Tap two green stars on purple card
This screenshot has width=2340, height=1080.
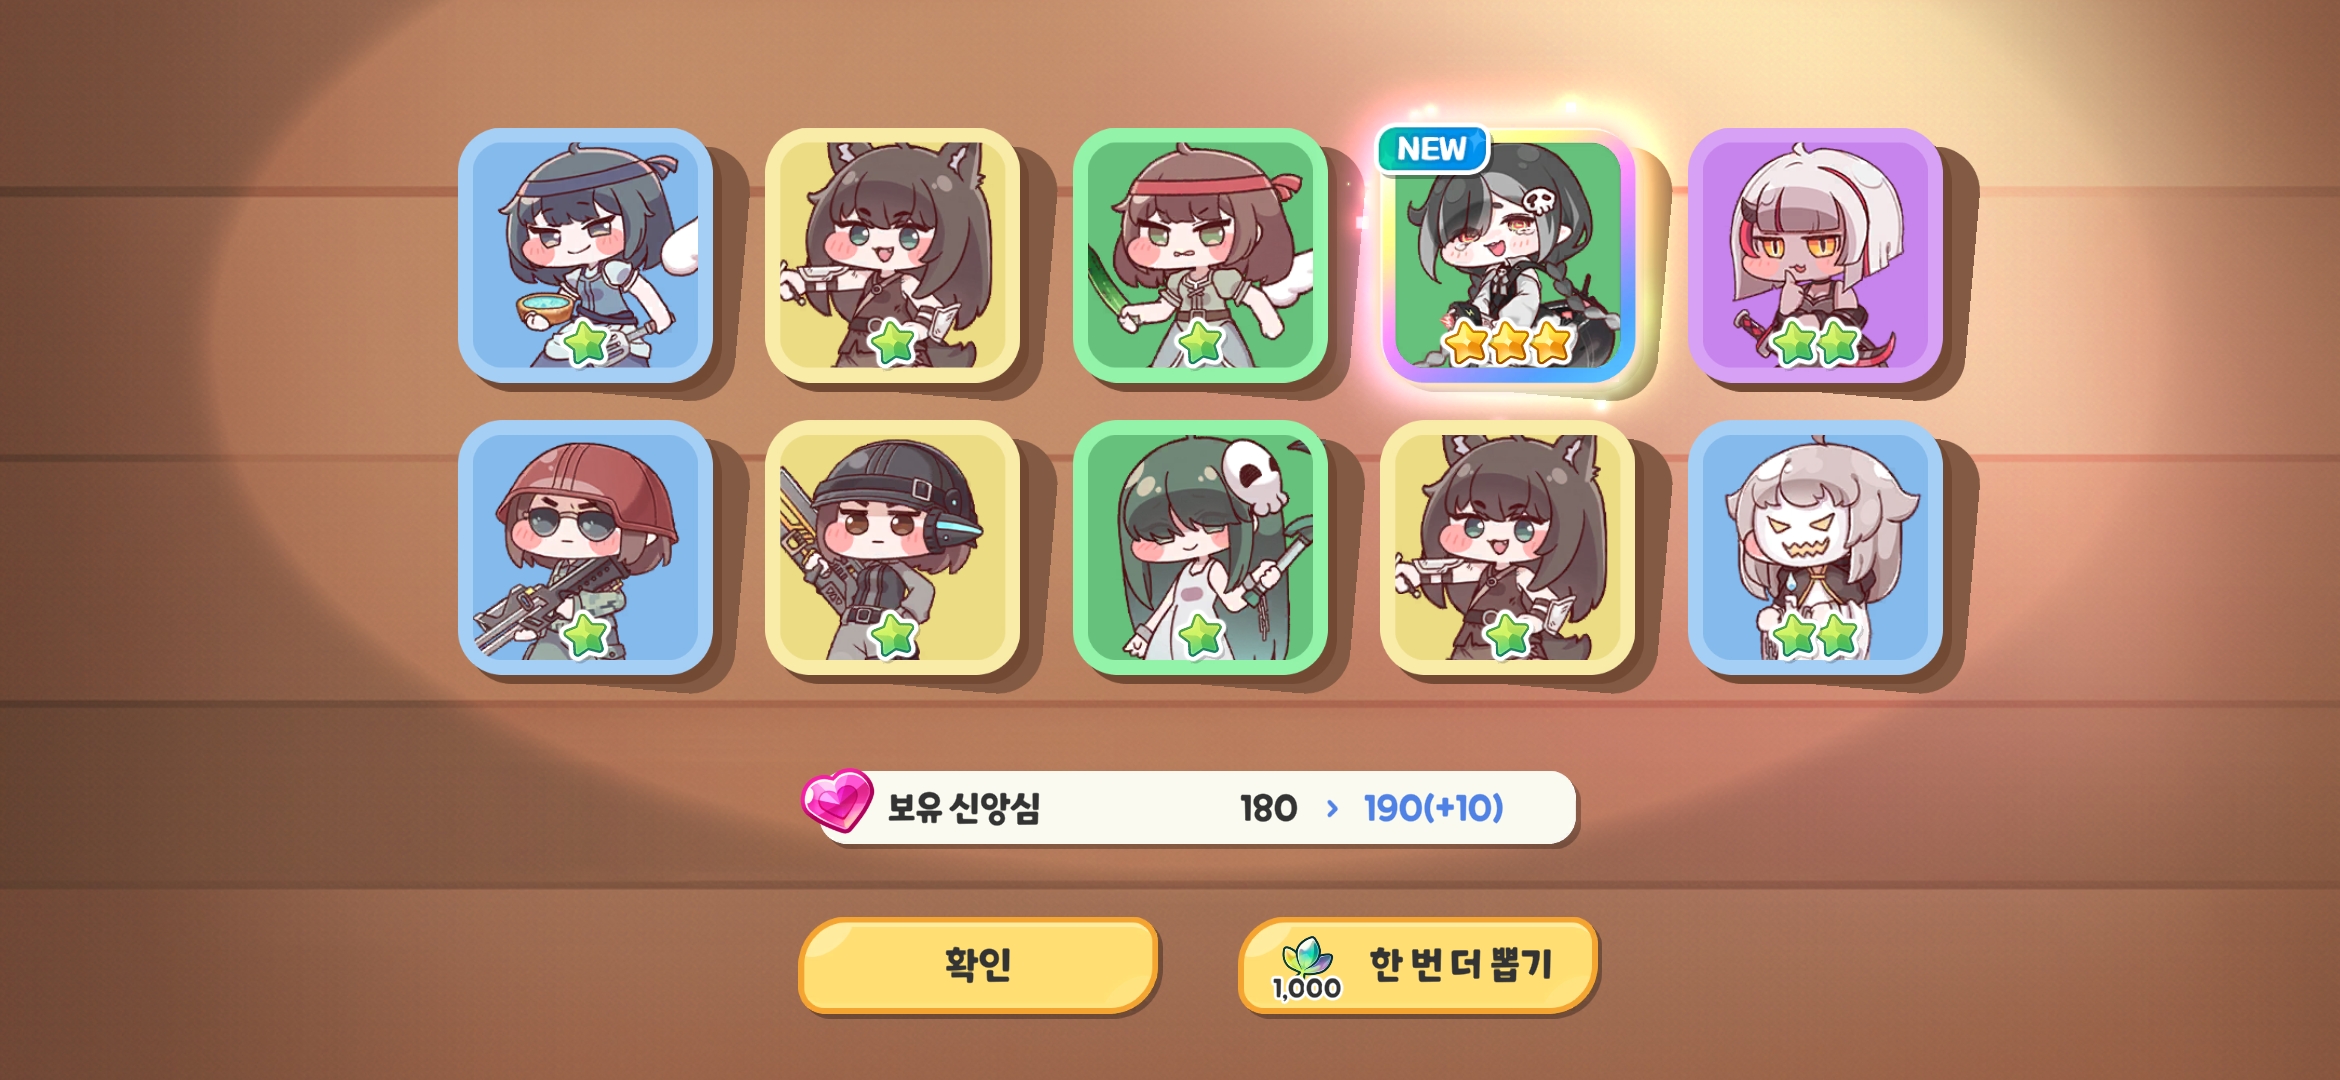(x=1815, y=343)
